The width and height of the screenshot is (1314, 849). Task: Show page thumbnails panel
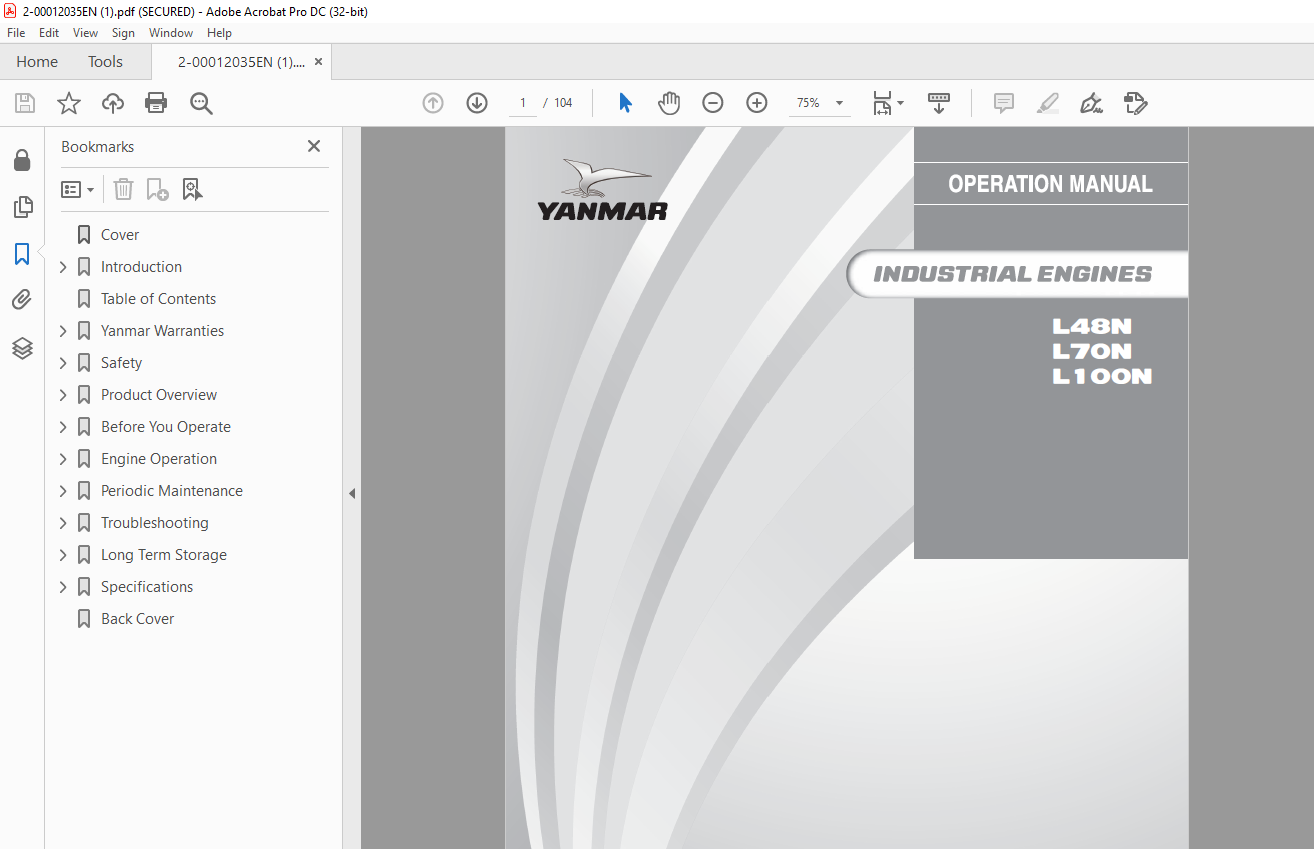(x=22, y=207)
